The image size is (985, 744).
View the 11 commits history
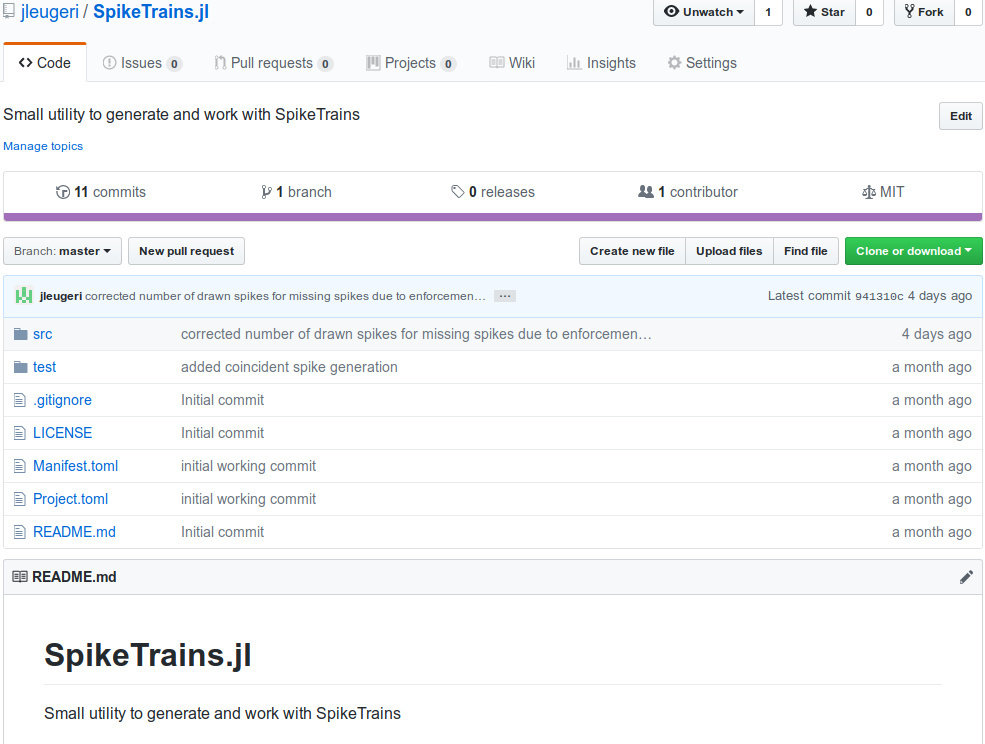(x=101, y=192)
